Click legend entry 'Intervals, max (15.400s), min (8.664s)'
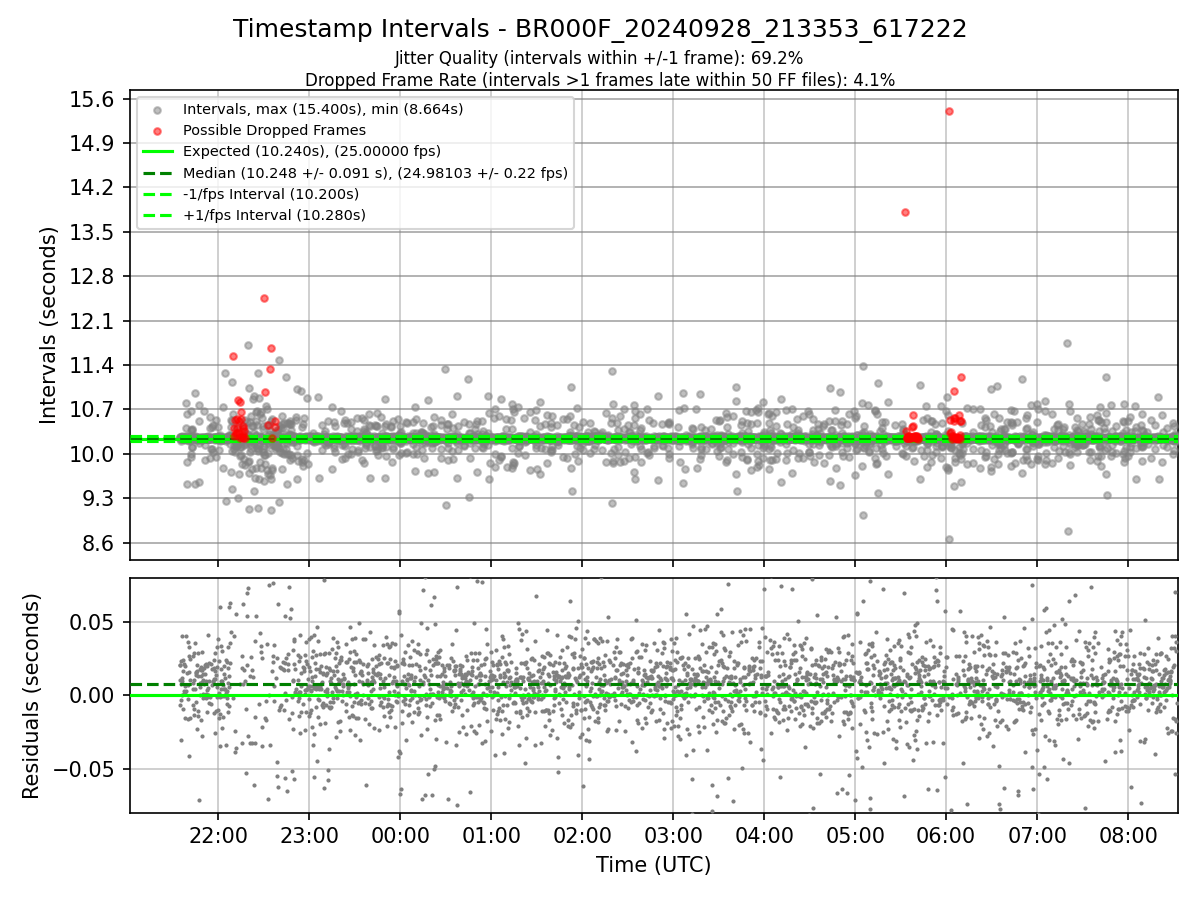Screen dimensions: 1200x900 [x=323, y=109]
